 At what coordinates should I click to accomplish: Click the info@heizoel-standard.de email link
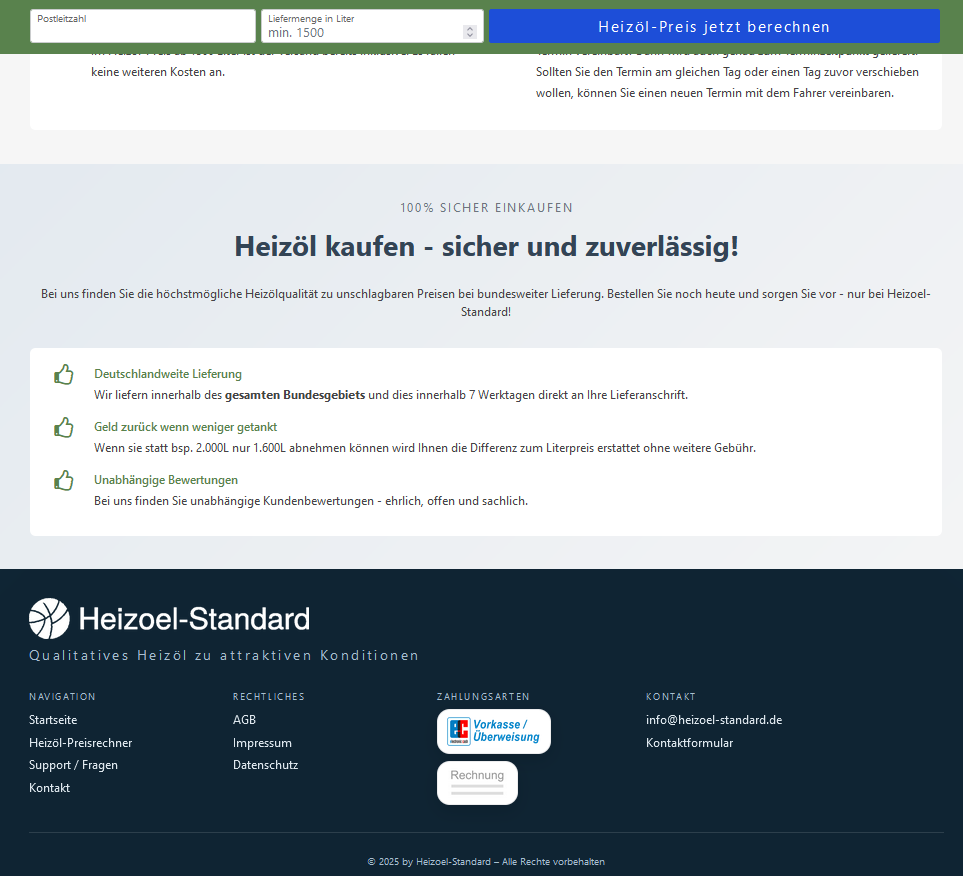tap(713, 720)
